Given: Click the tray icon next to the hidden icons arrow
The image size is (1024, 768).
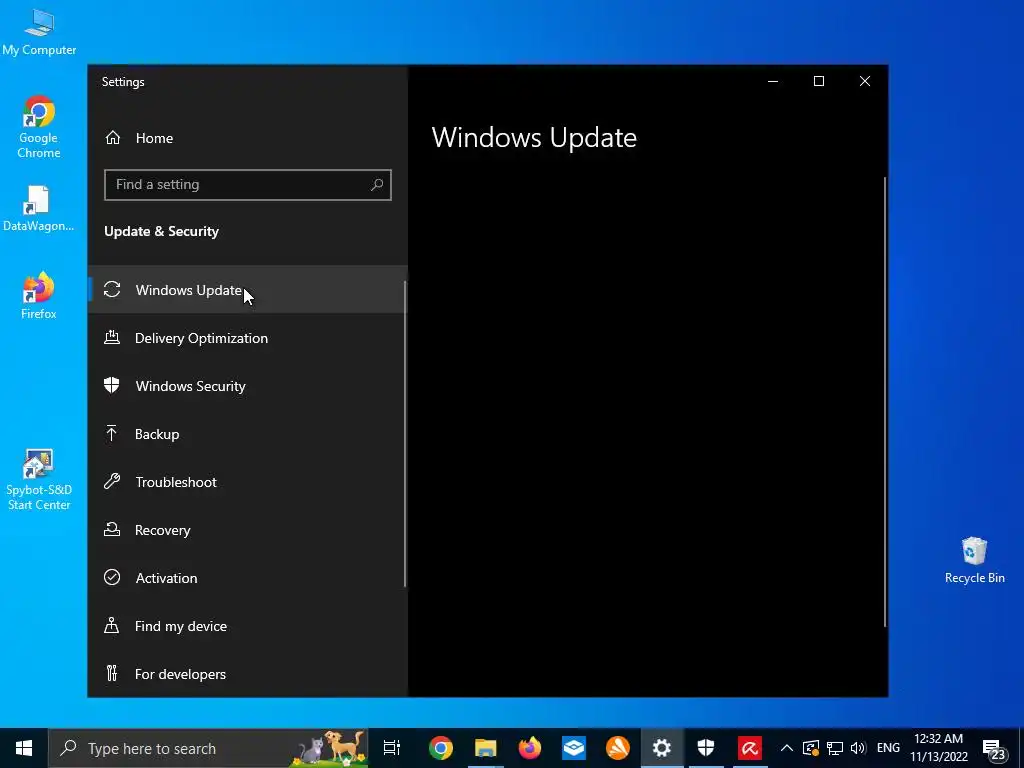Looking at the screenshot, I should tap(810, 748).
